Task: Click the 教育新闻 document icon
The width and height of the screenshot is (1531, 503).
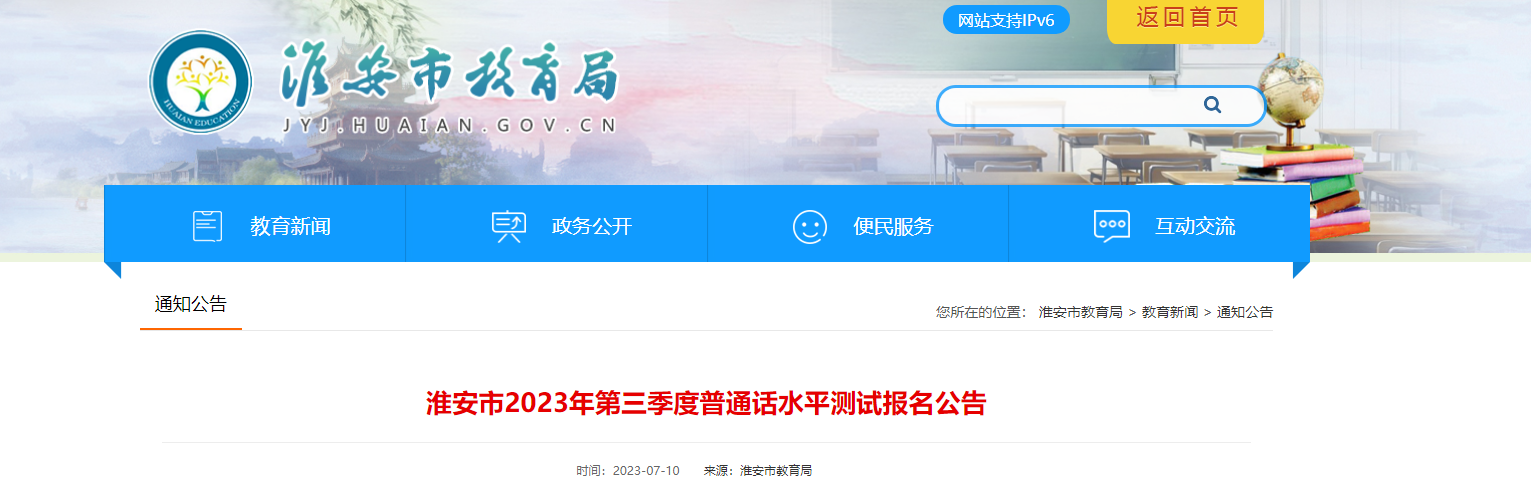Action: [207, 226]
